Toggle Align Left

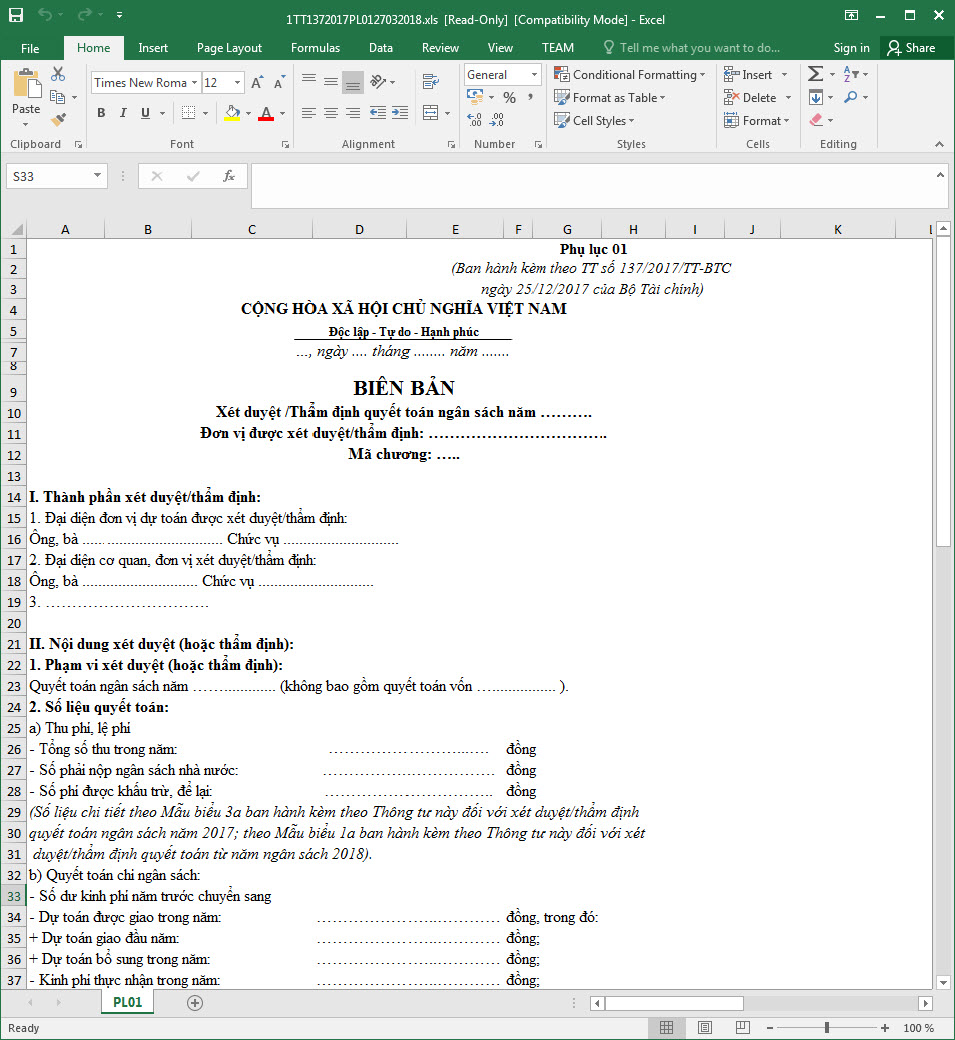click(309, 113)
